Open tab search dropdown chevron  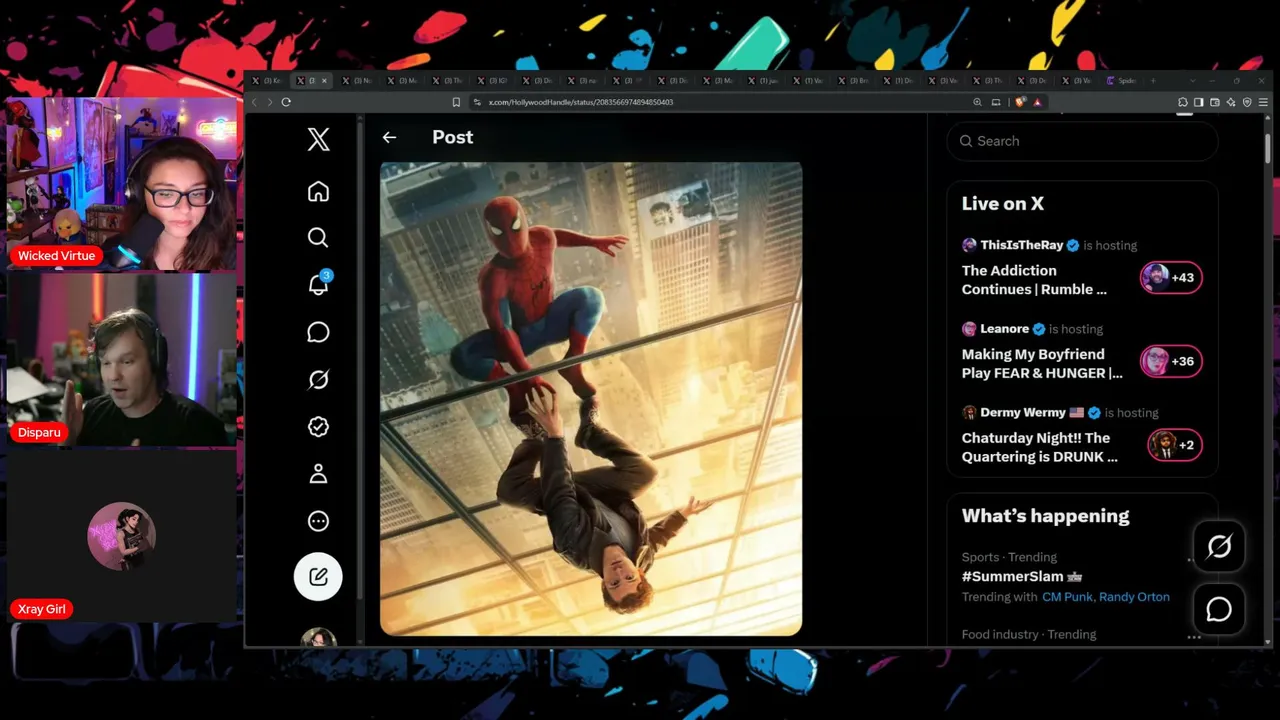pyautogui.click(x=1190, y=81)
